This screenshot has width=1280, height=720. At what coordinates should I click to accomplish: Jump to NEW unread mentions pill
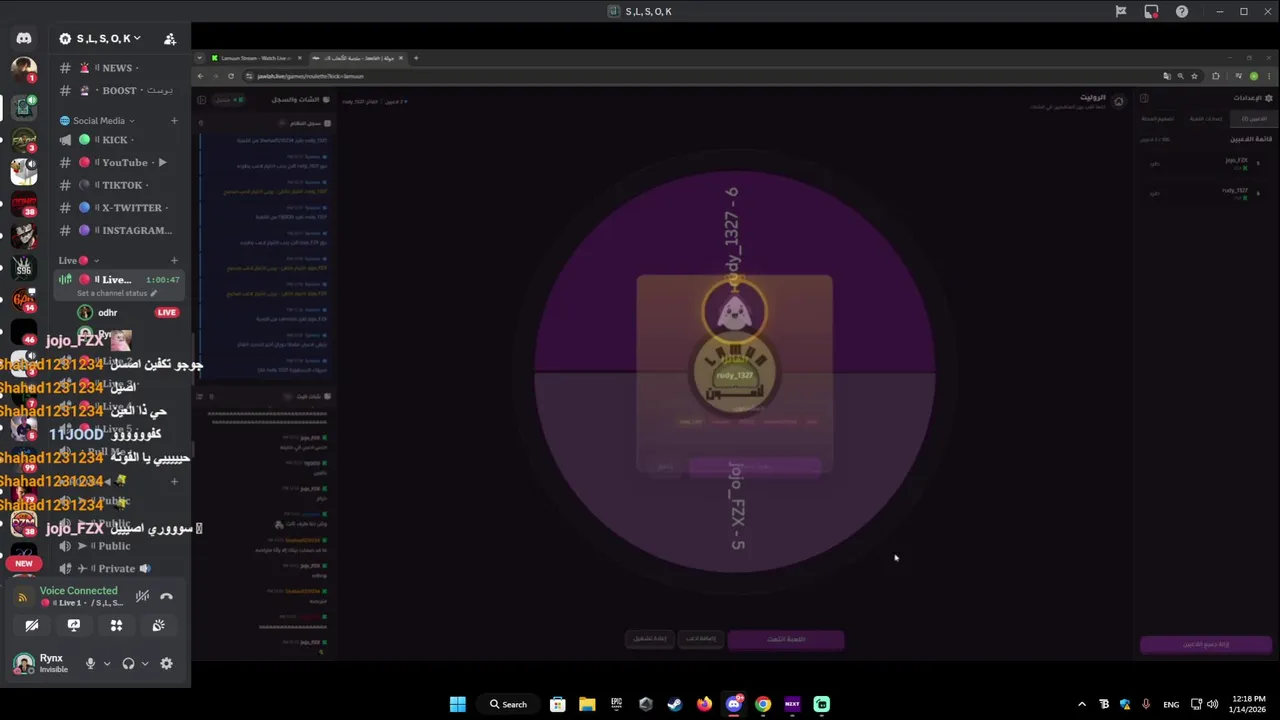tap(24, 563)
